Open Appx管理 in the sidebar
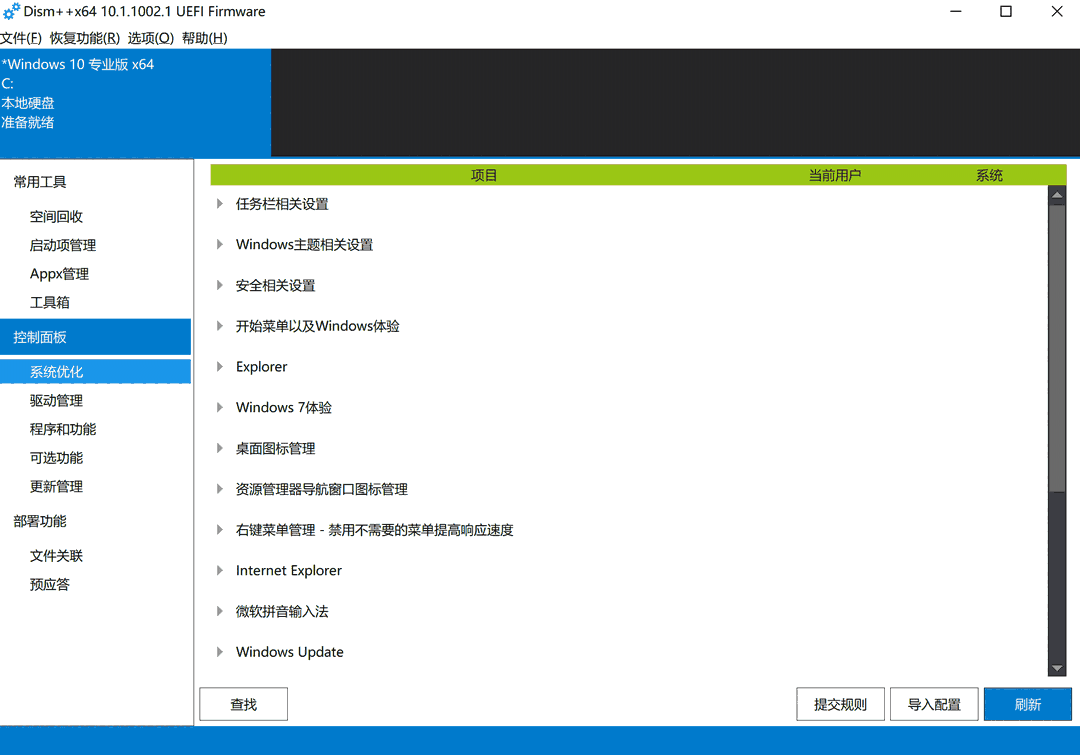Screen dimensions: 1080x755 59,273
